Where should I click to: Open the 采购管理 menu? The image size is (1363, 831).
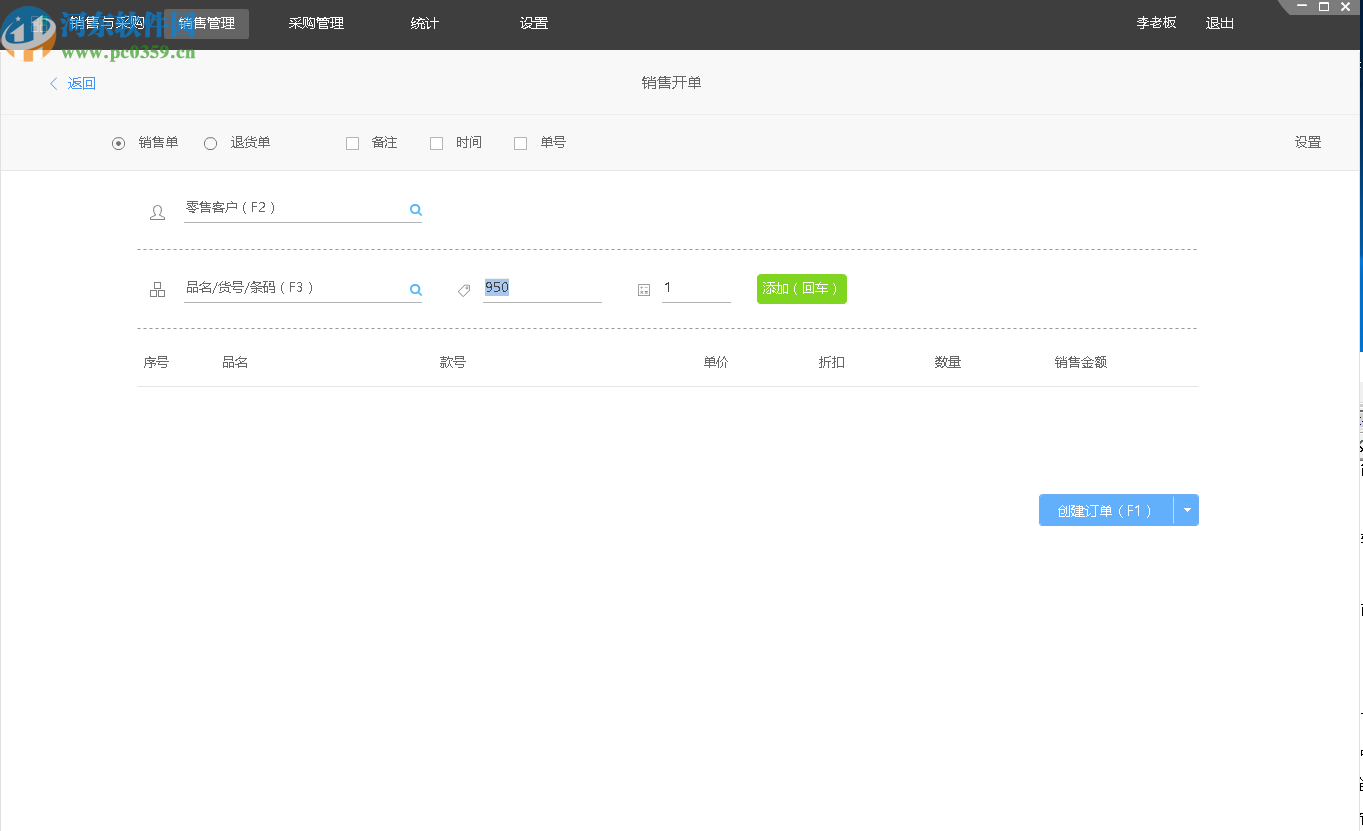316,23
